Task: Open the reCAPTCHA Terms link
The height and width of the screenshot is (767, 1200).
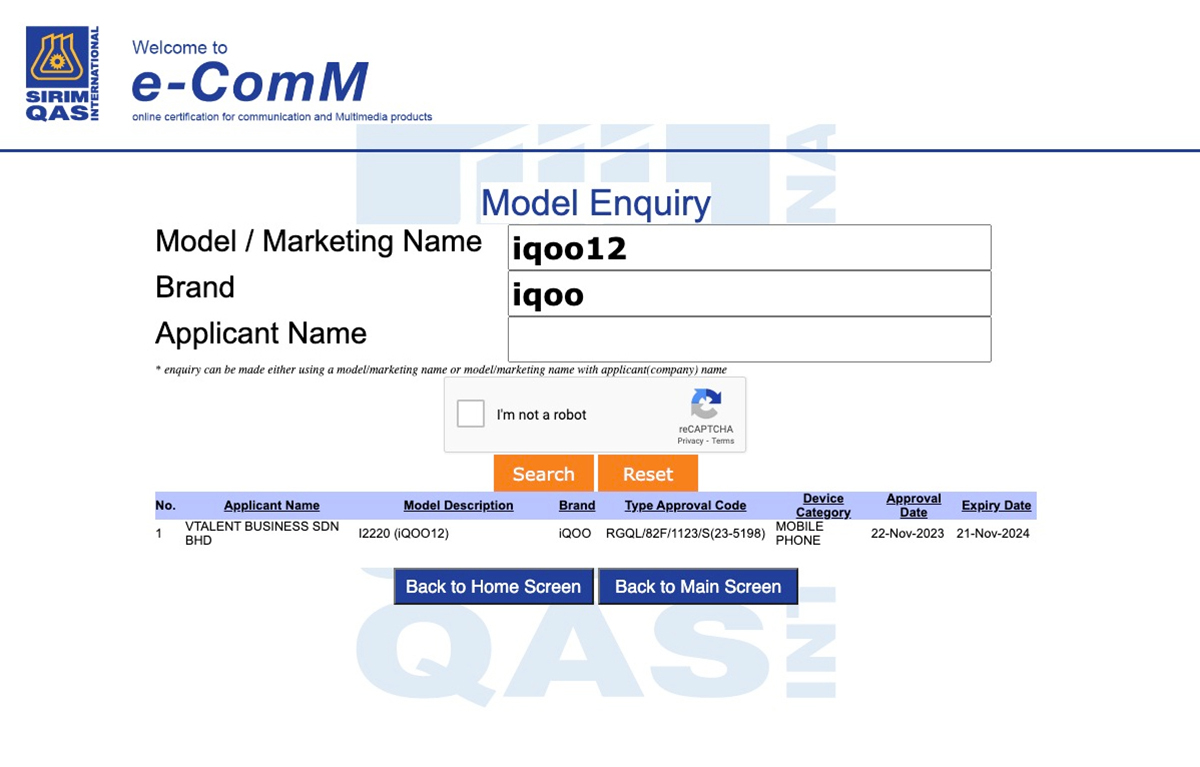Action: [723, 441]
